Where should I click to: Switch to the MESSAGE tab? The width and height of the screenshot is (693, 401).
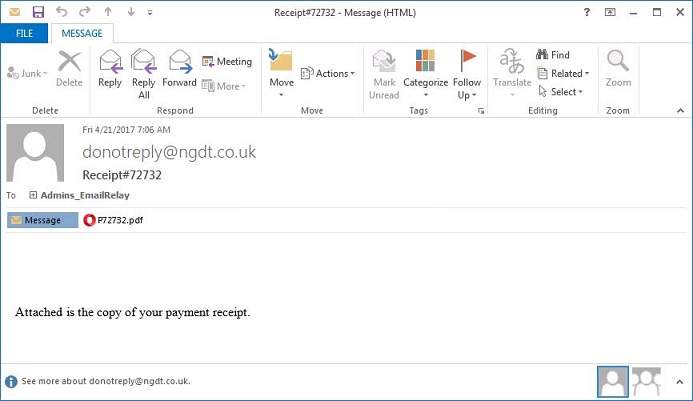tap(82, 34)
